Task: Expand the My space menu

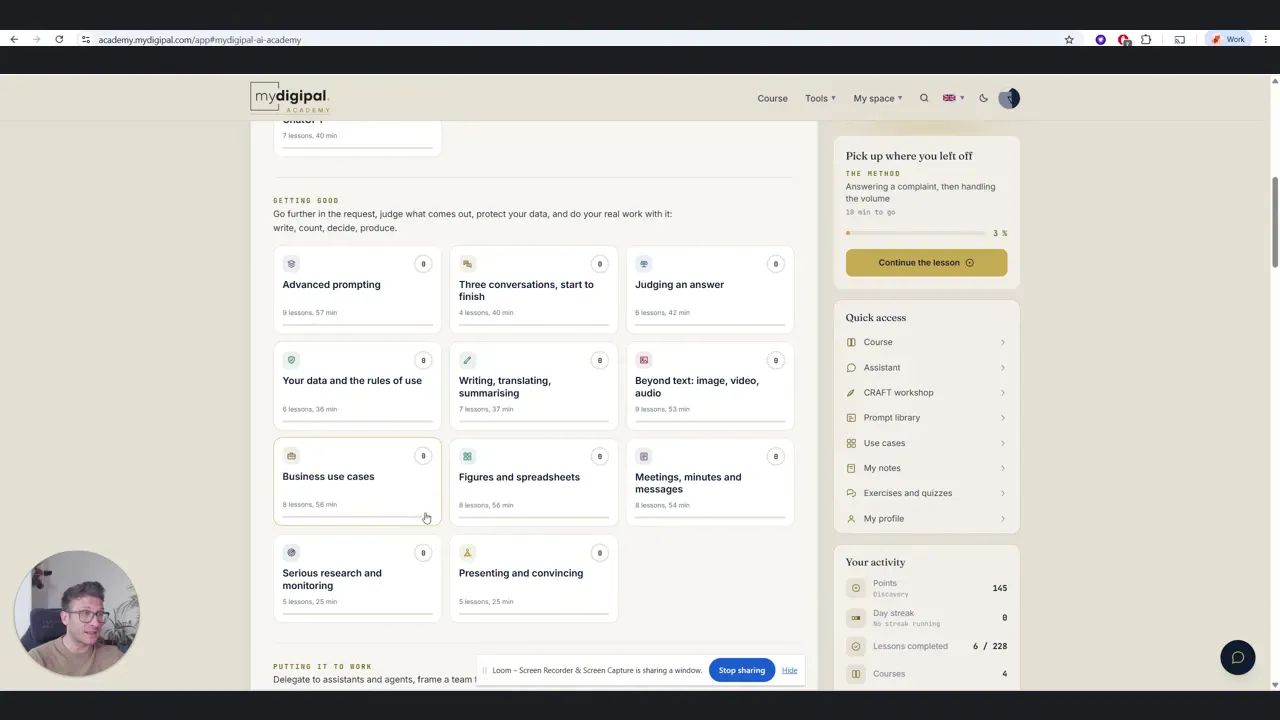Action: [878, 98]
